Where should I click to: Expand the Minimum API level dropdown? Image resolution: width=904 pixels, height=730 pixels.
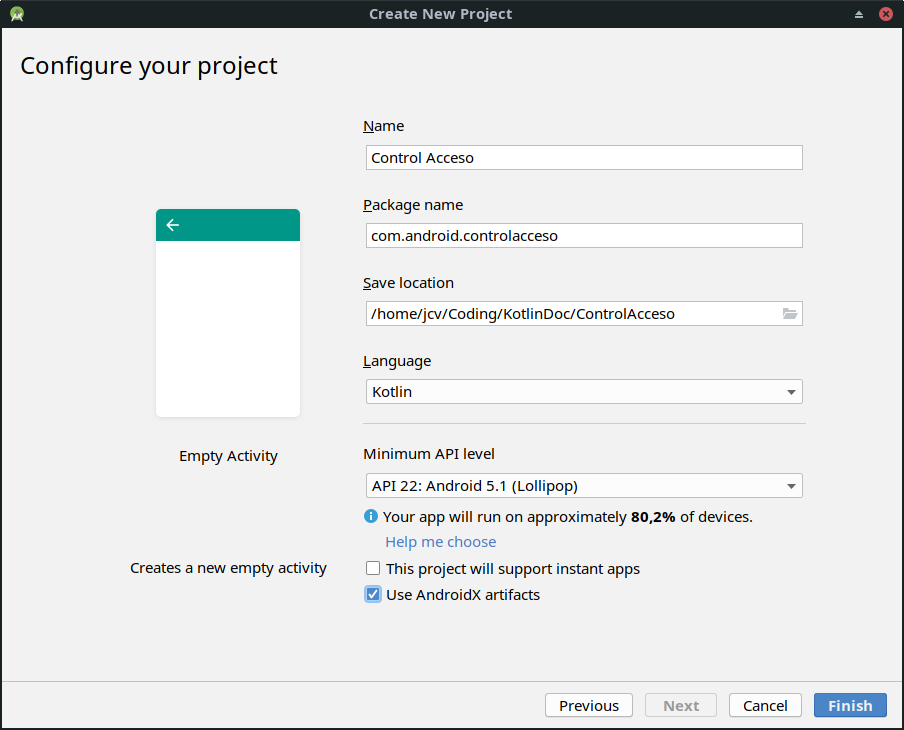[584, 486]
